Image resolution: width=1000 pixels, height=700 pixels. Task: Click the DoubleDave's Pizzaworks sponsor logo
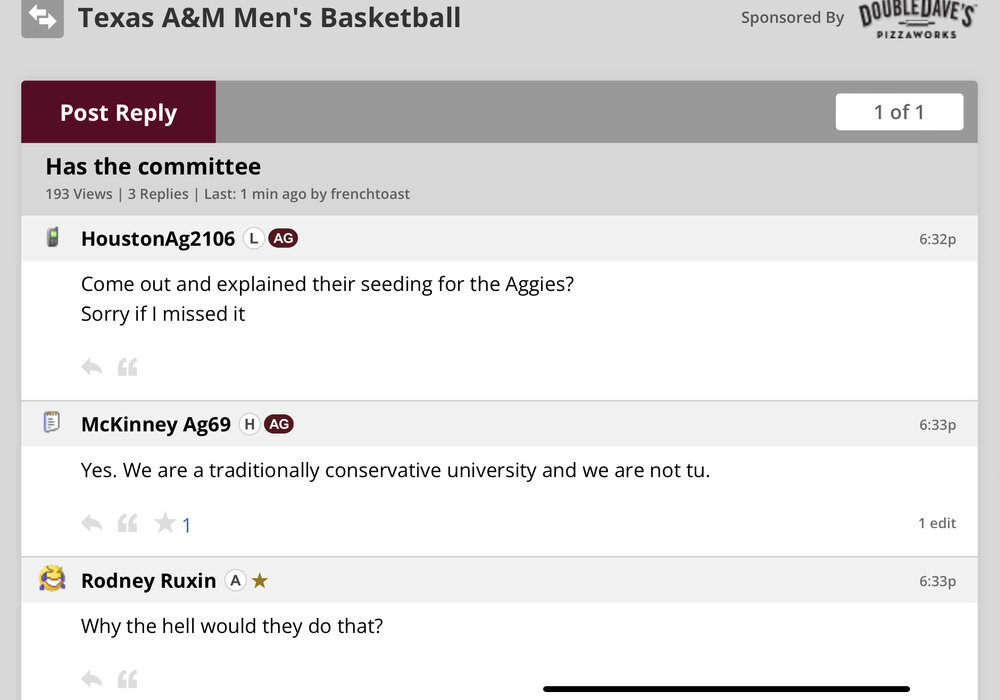pyautogui.click(x=917, y=19)
